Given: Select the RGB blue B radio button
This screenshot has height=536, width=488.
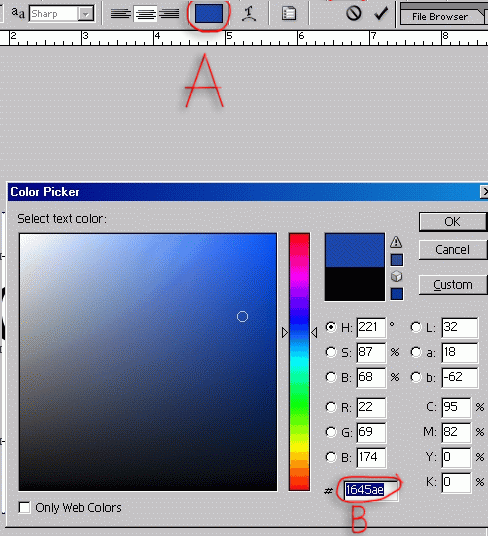Looking at the screenshot, I should [x=331, y=457].
